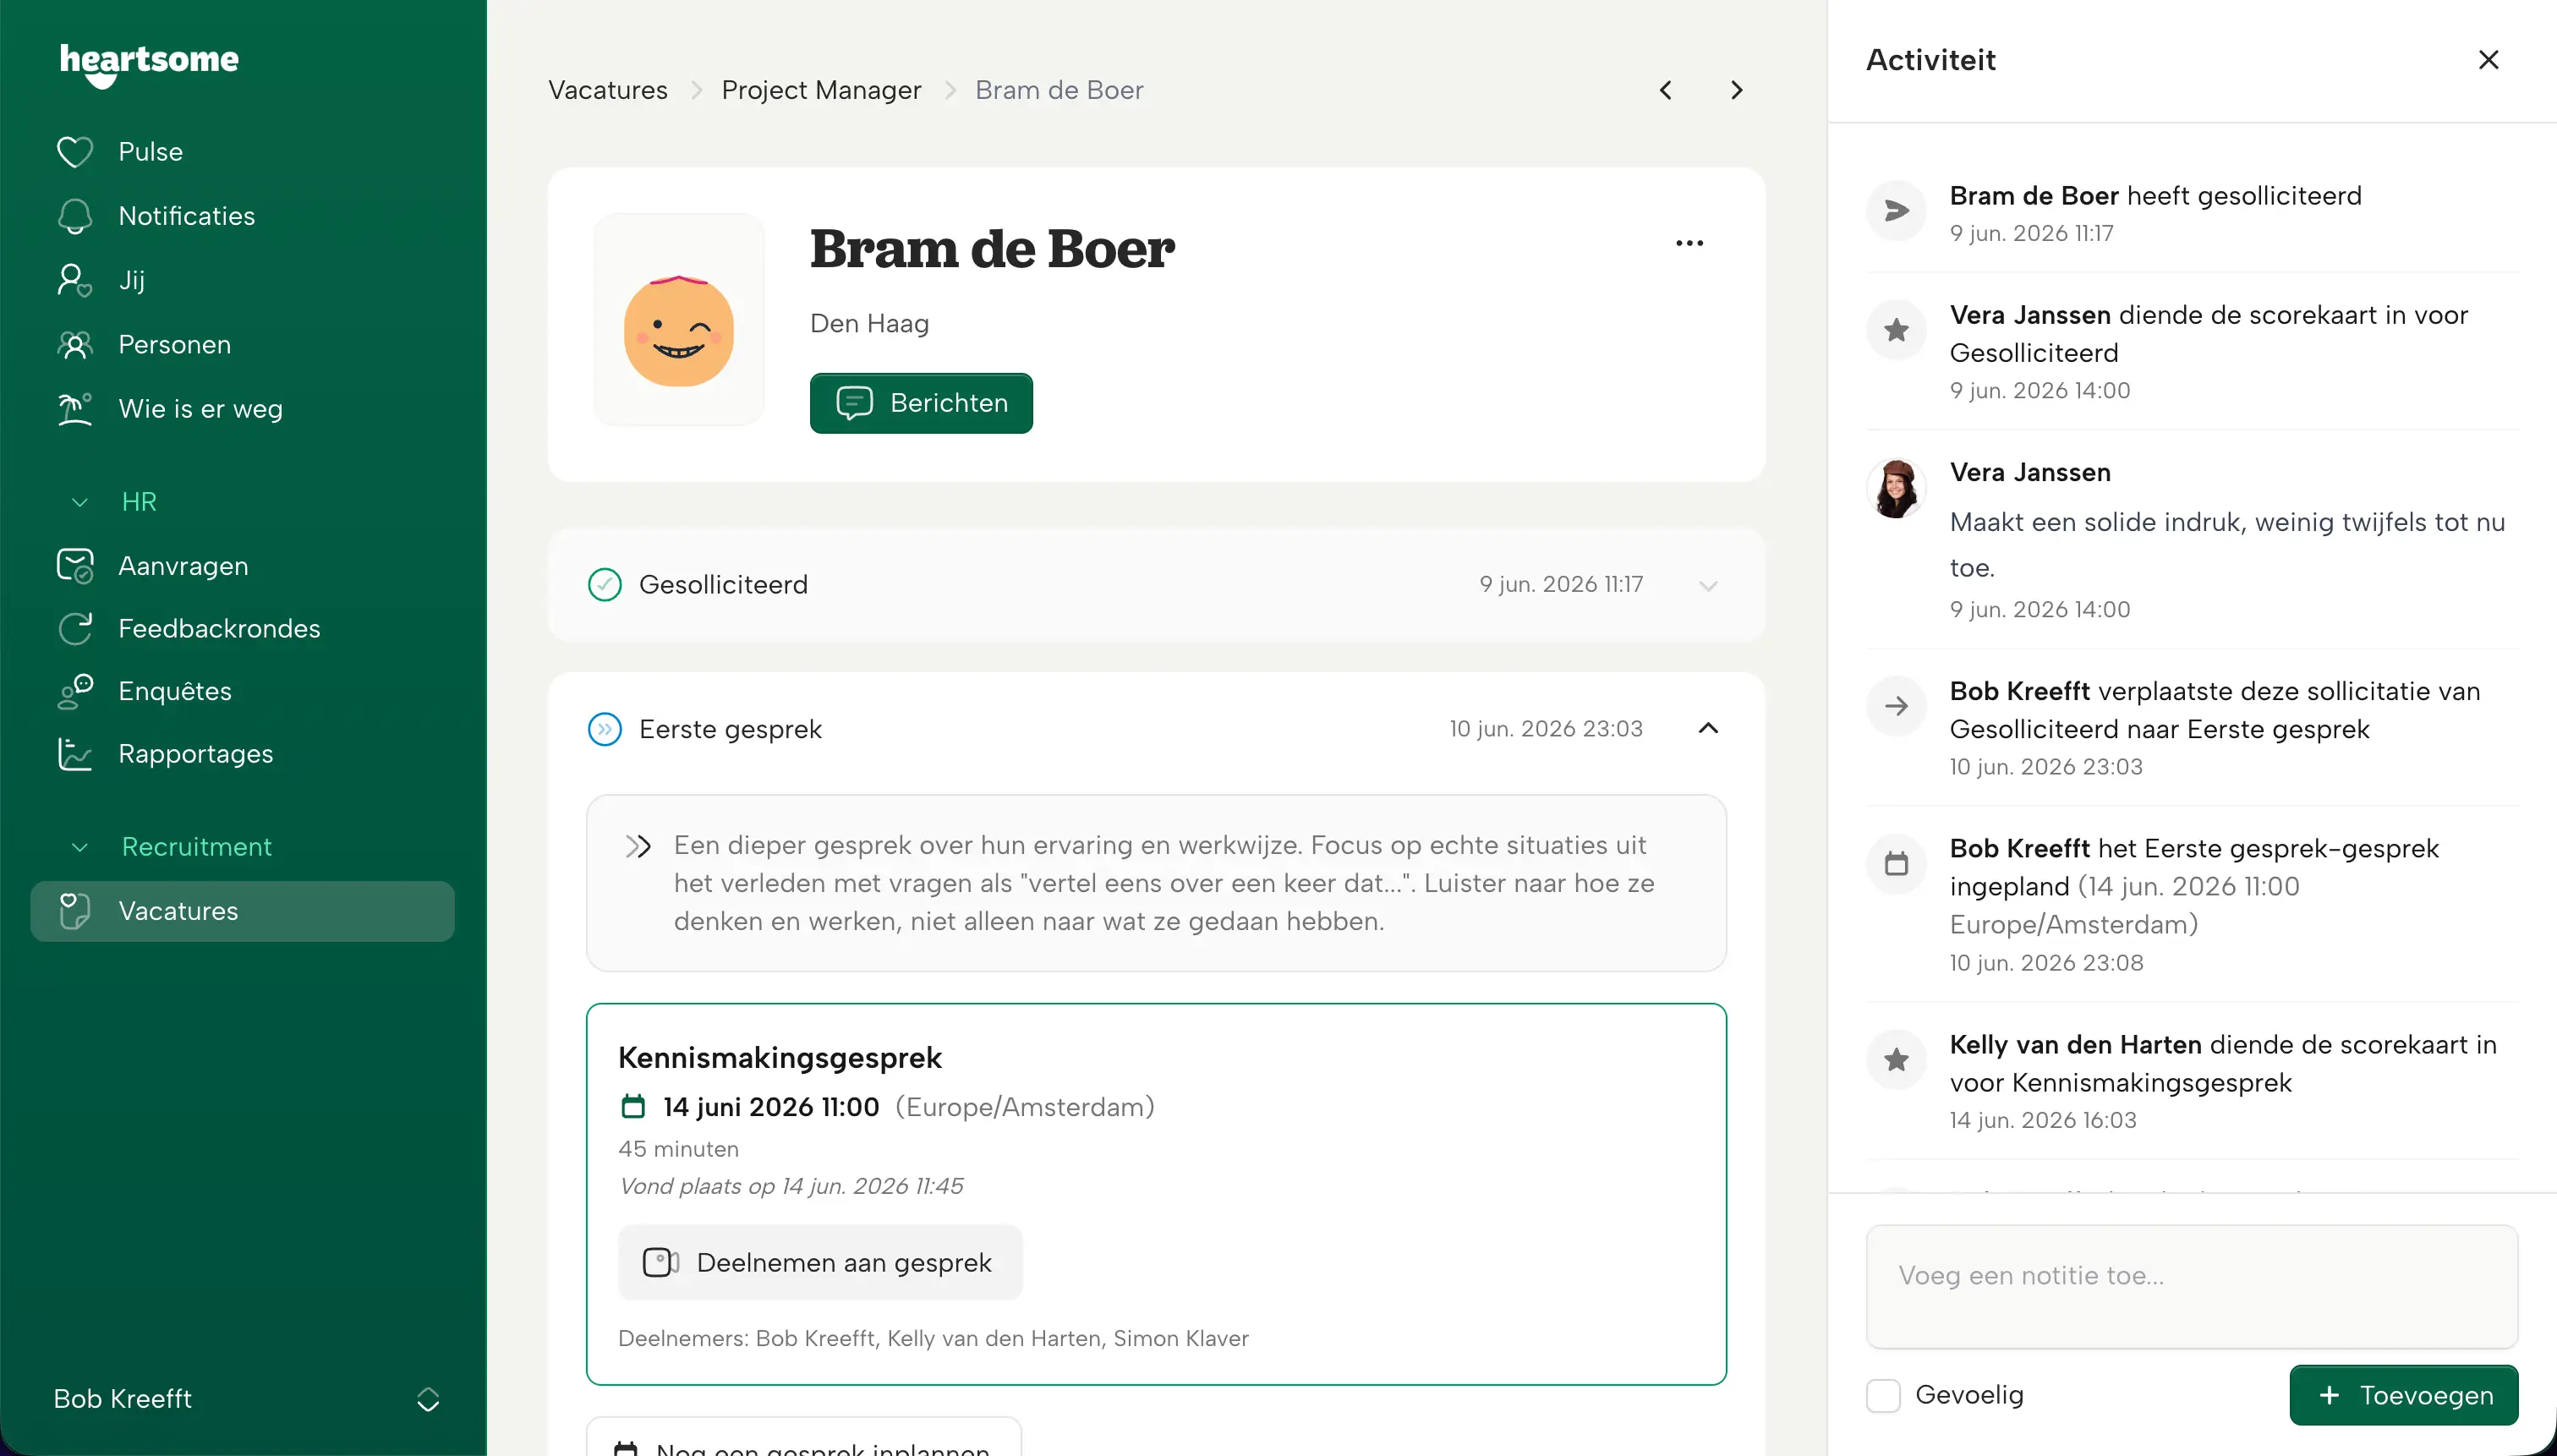Click the Toevoegen button

[2404, 1395]
